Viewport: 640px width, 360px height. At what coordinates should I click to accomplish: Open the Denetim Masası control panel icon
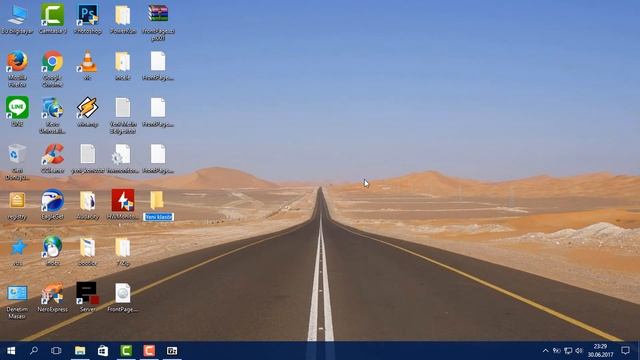17,293
